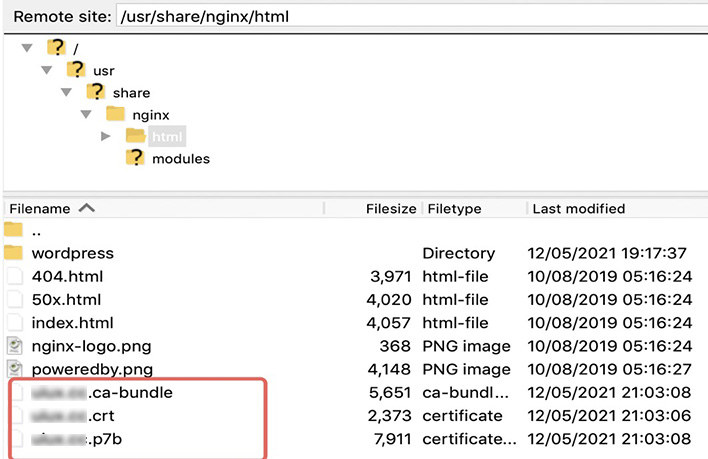The image size is (708, 459).
Task: Select the modules tree label
Action: point(181,159)
